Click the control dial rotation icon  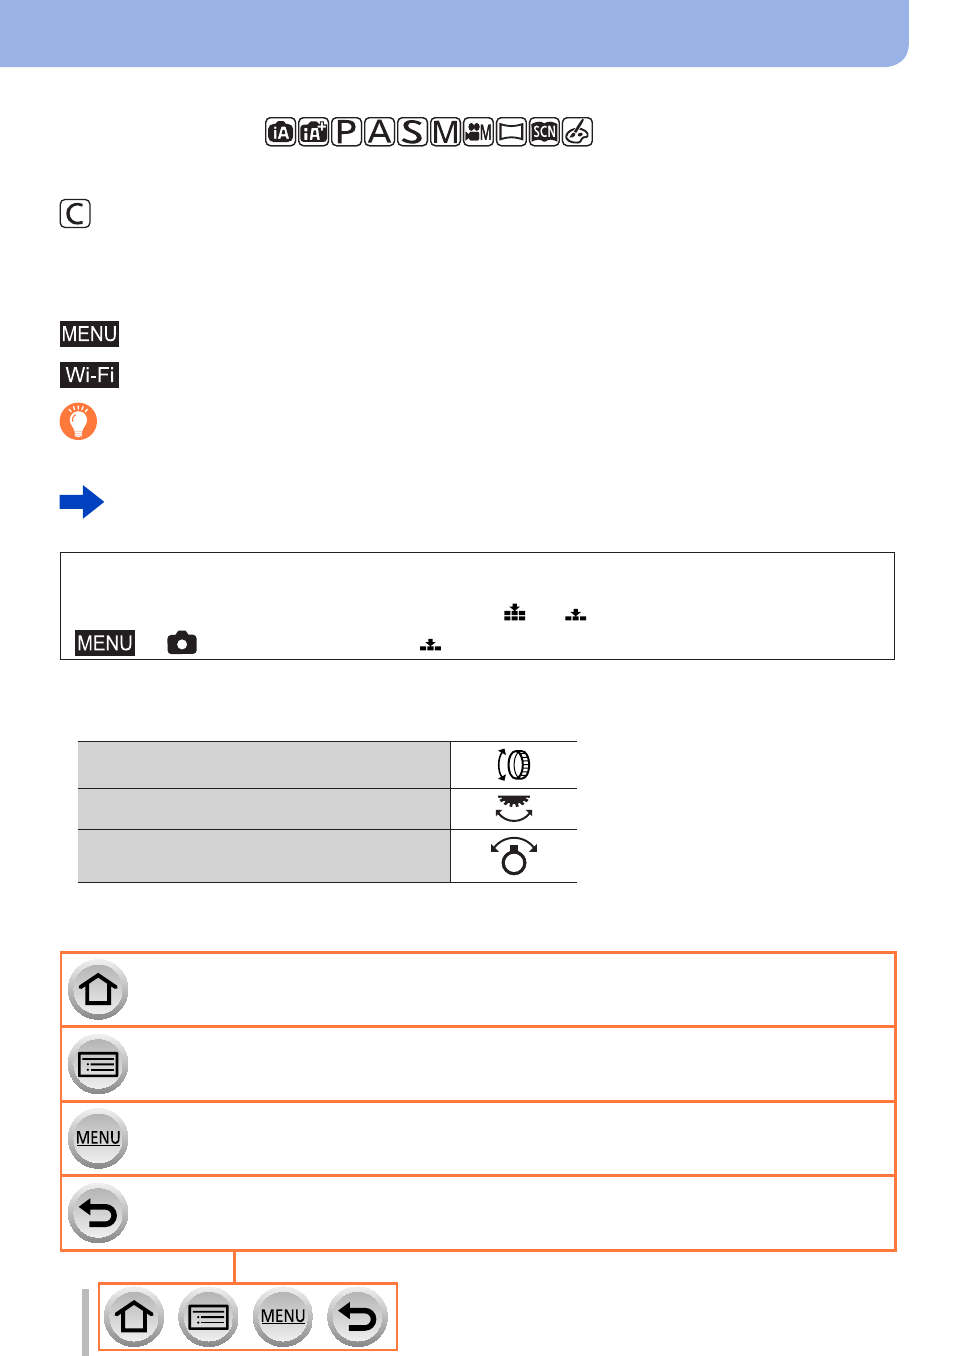(x=514, y=856)
